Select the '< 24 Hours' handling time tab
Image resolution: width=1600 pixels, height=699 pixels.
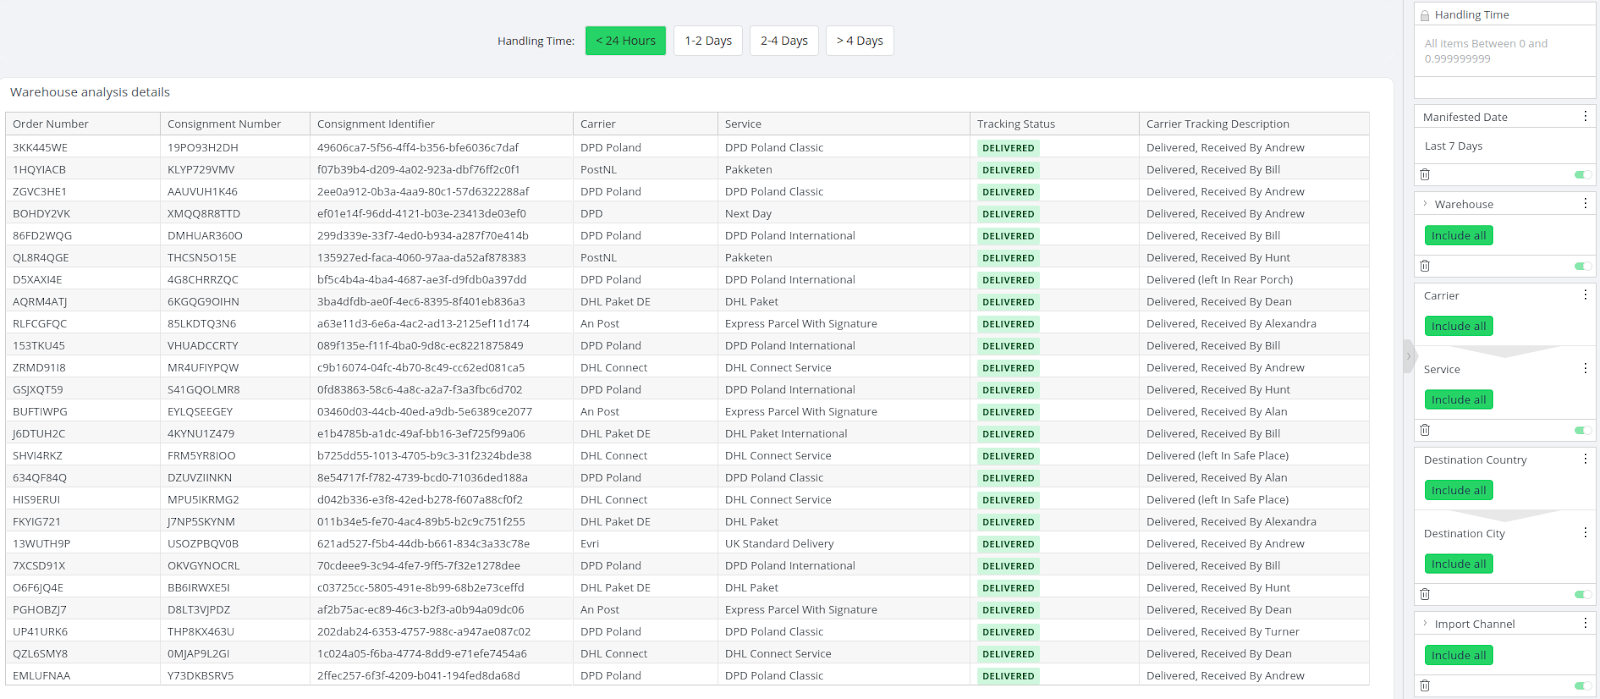(x=625, y=41)
